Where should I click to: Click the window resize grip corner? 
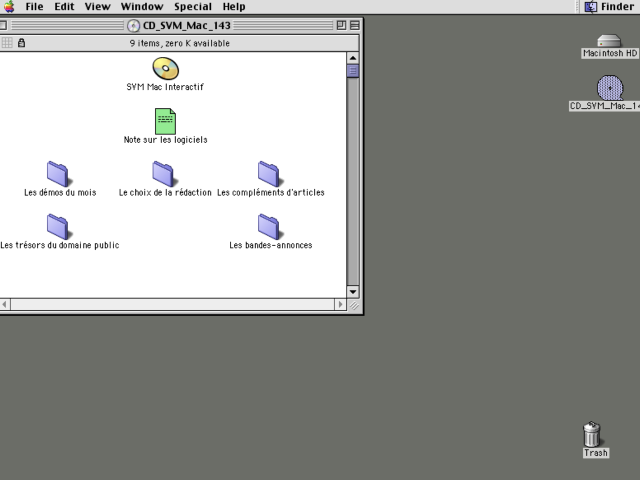354,305
